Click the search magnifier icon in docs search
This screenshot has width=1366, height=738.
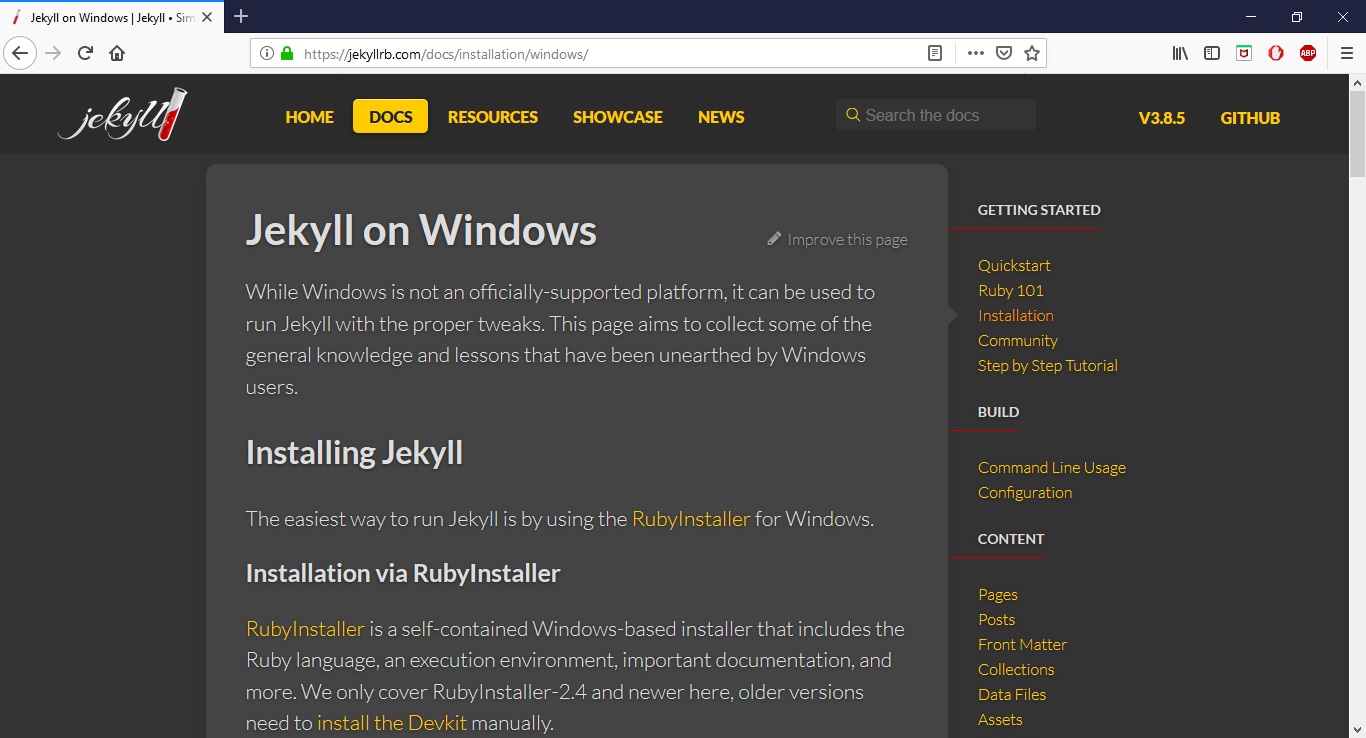(853, 115)
